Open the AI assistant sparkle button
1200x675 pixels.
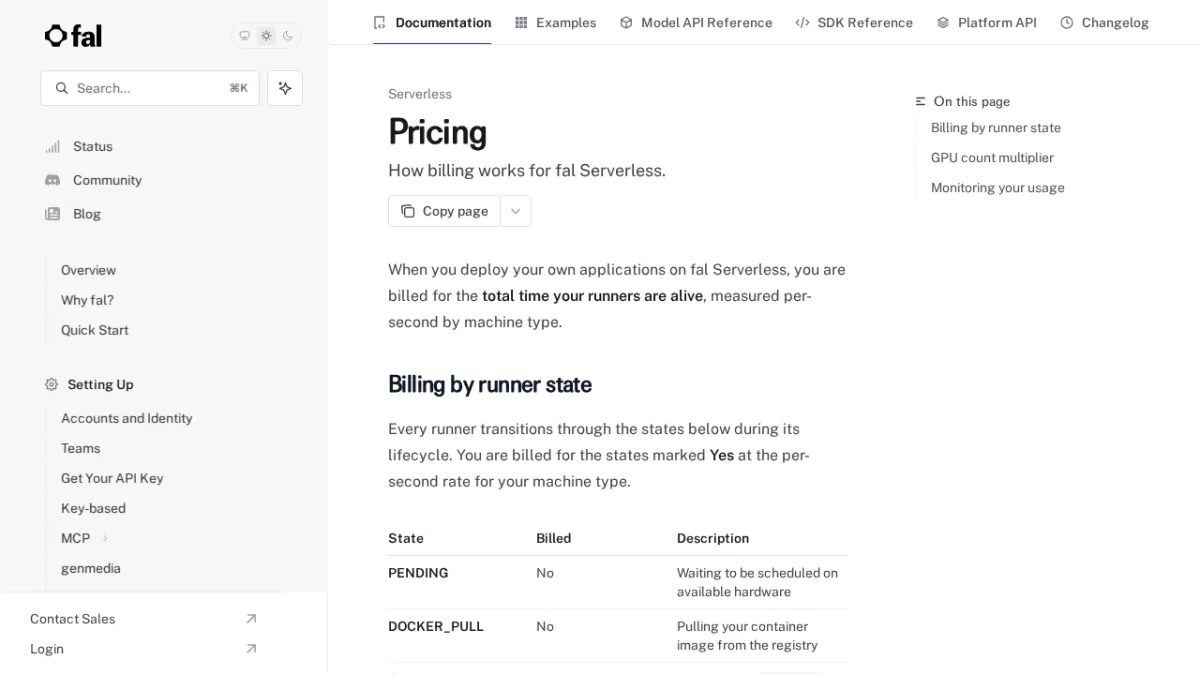click(285, 88)
